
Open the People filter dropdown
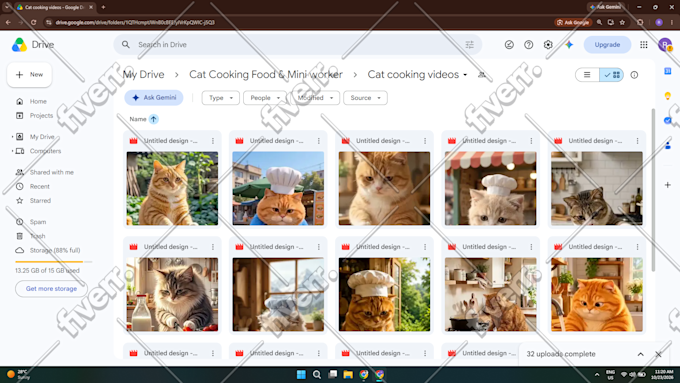click(x=265, y=98)
